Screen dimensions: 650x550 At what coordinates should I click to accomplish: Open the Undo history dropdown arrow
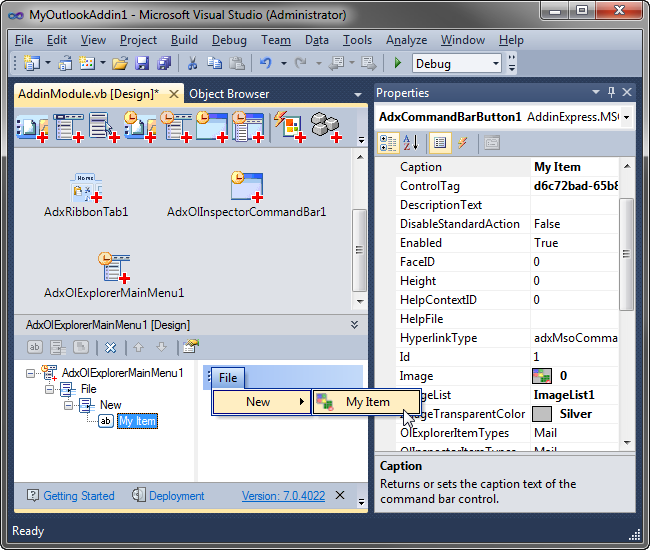(x=284, y=63)
